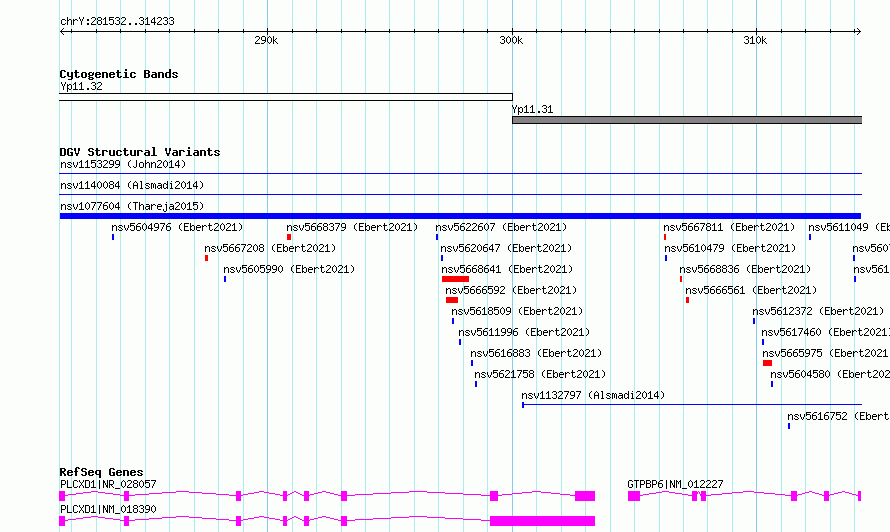890x532 pixels.
Task: Click the nsv5616883 (Ebert2021) label
Action: 536,353
